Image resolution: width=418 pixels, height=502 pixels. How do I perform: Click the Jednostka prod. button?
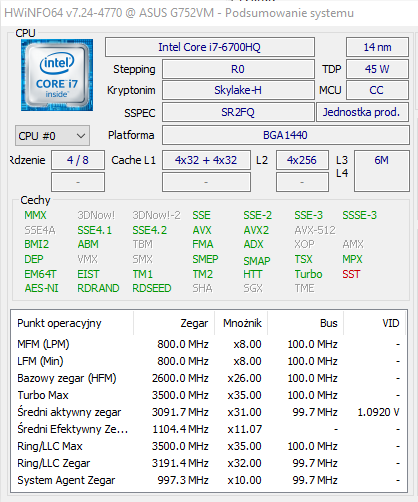coord(361,112)
